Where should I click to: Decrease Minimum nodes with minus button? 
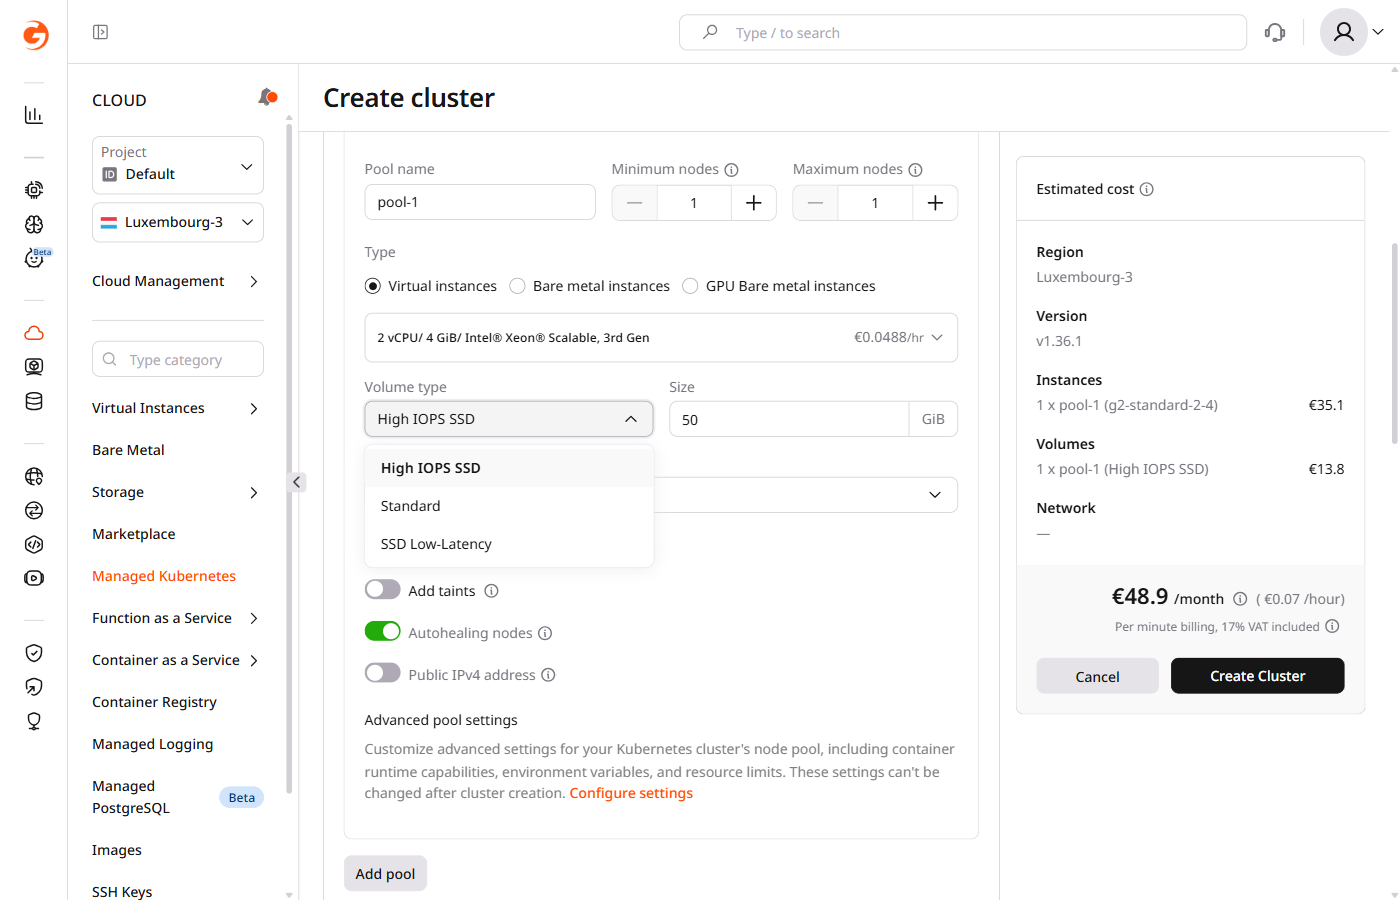[634, 203]
